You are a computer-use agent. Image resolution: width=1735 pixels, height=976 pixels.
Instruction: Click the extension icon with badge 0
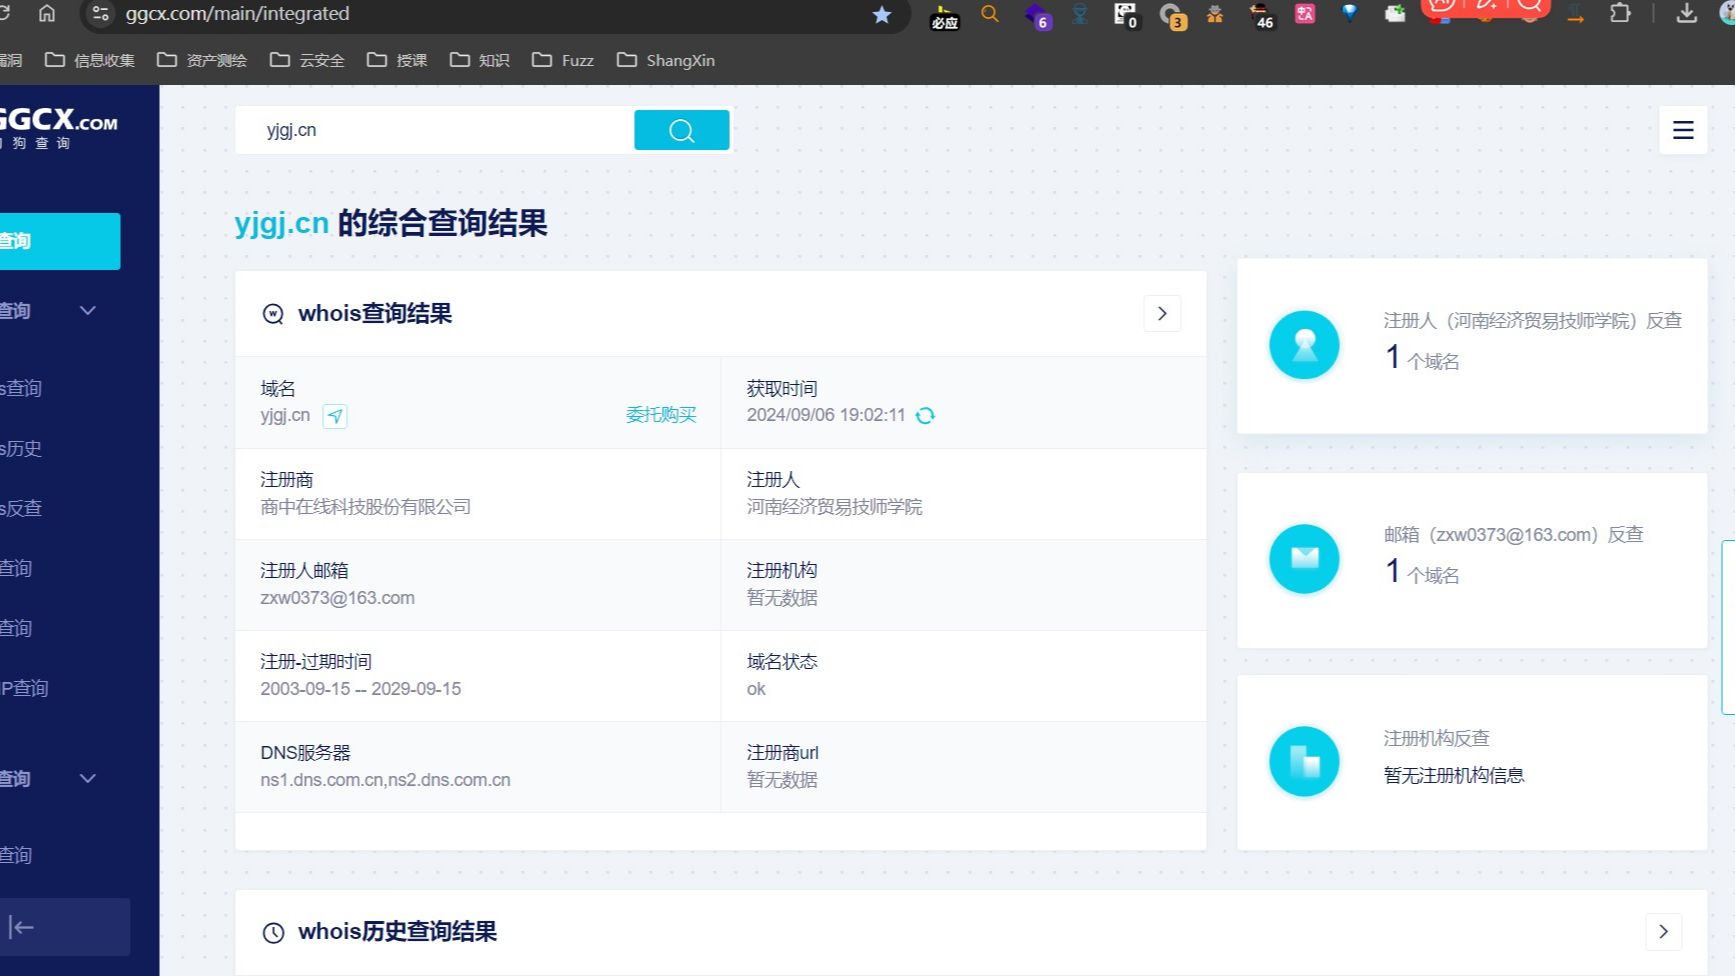click(x=1126, y=15)
